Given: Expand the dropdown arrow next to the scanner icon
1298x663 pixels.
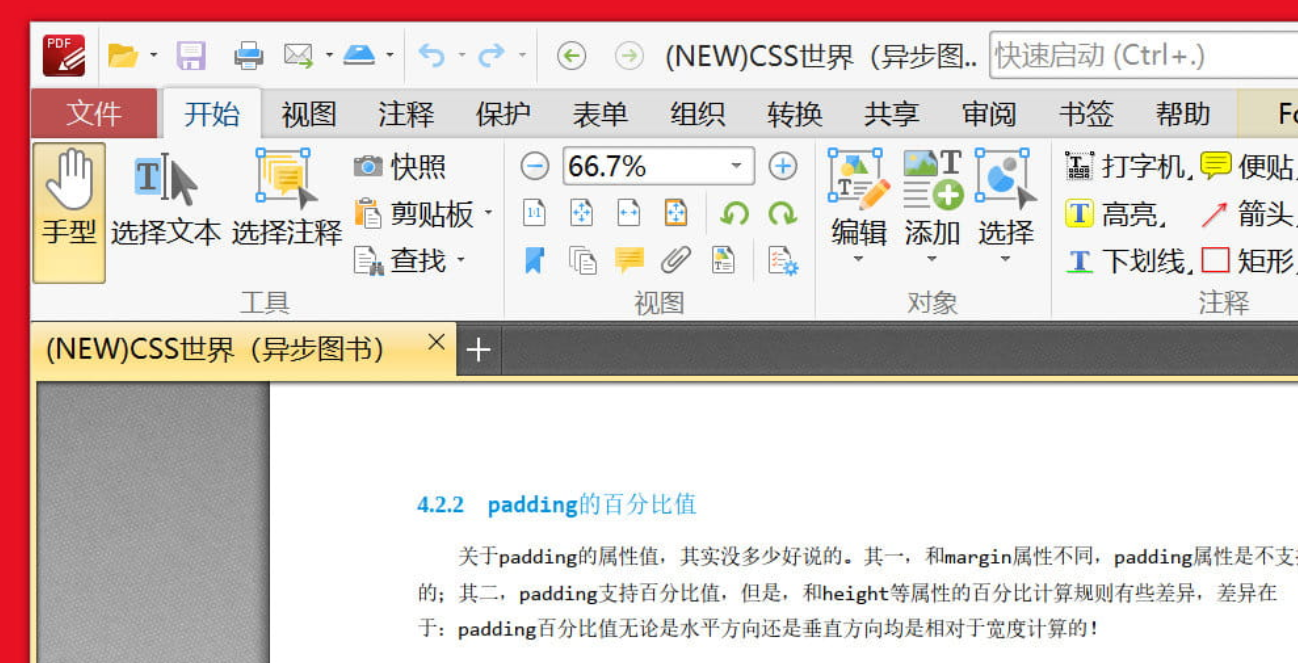Looking at the screenshot, I should pyautogui.click(x=389, y=56).
